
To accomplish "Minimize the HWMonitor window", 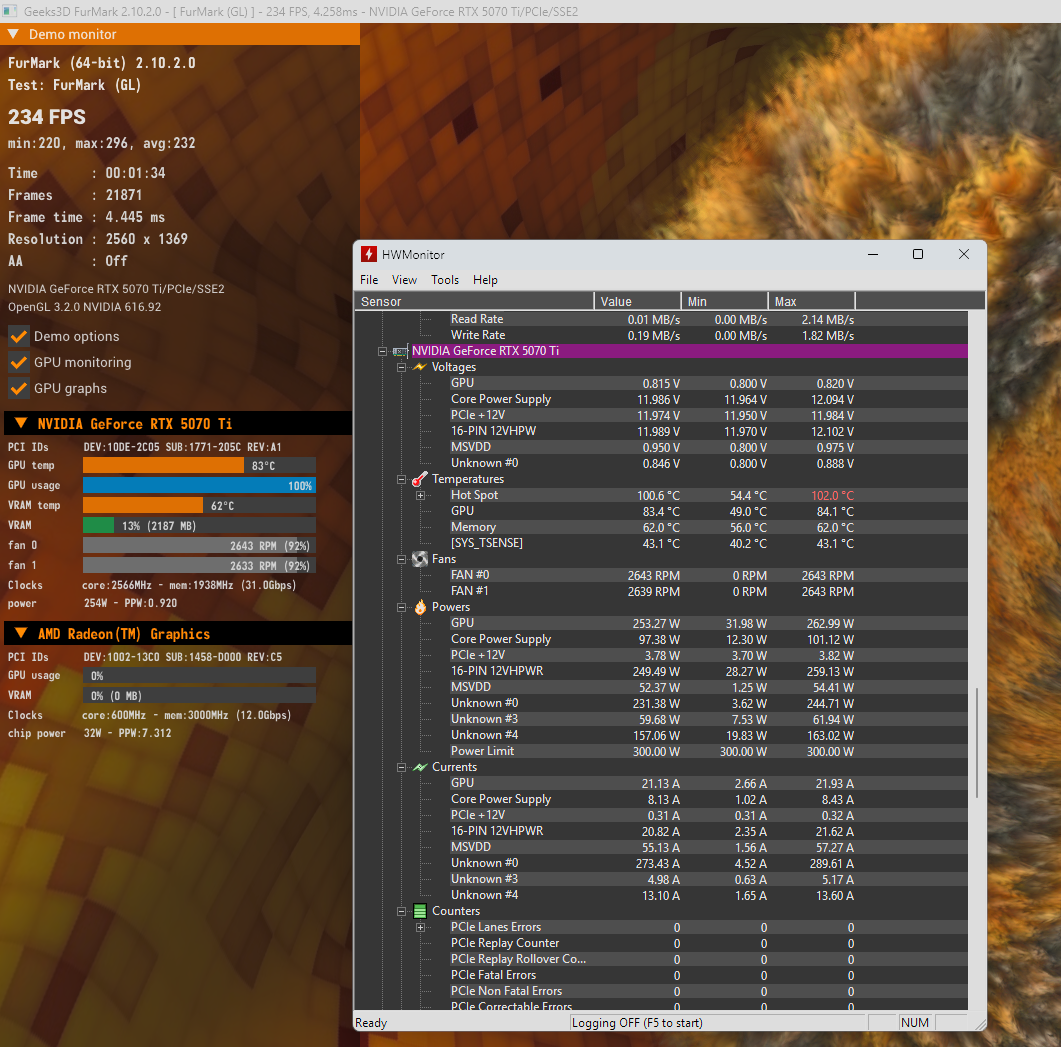I will 873,254.
